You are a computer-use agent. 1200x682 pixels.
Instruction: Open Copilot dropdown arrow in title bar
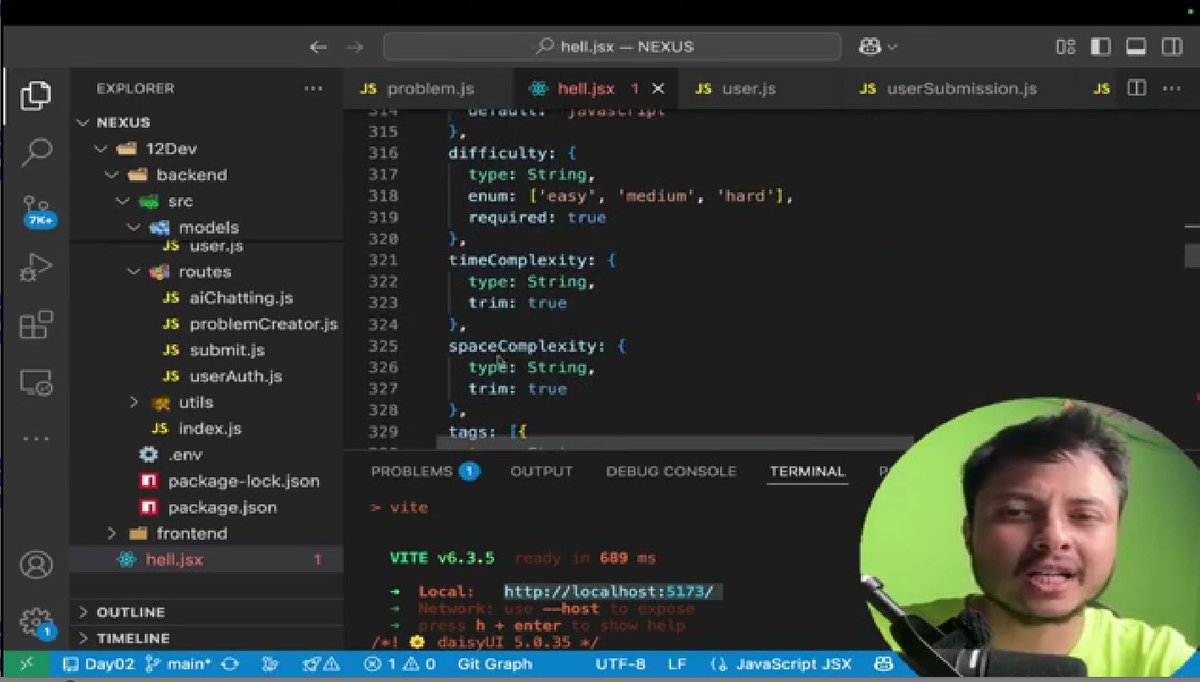892,46
